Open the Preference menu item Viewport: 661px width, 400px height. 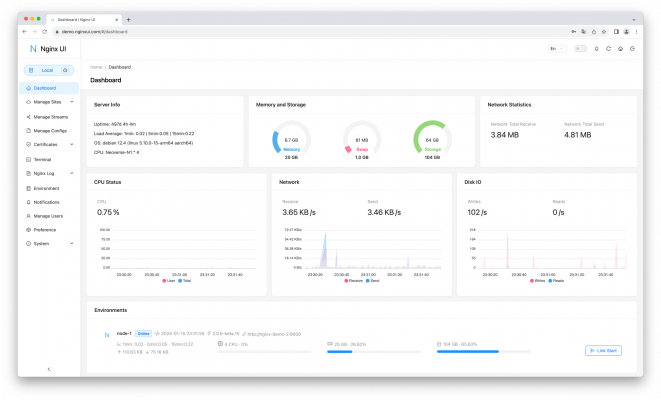[x=46, y=230]
